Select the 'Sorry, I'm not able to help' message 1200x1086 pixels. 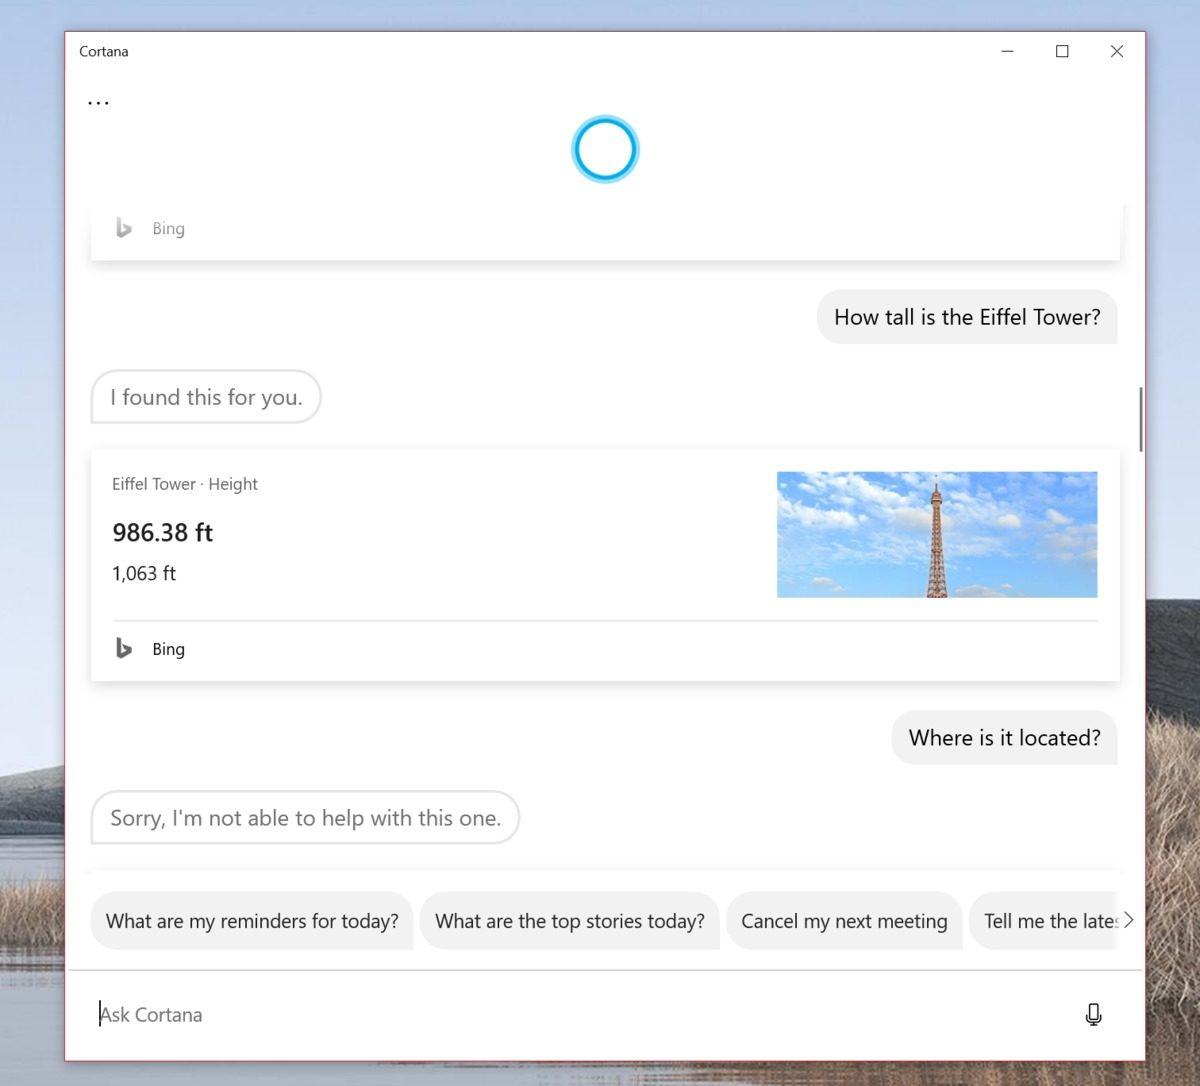tap(304, 817)
